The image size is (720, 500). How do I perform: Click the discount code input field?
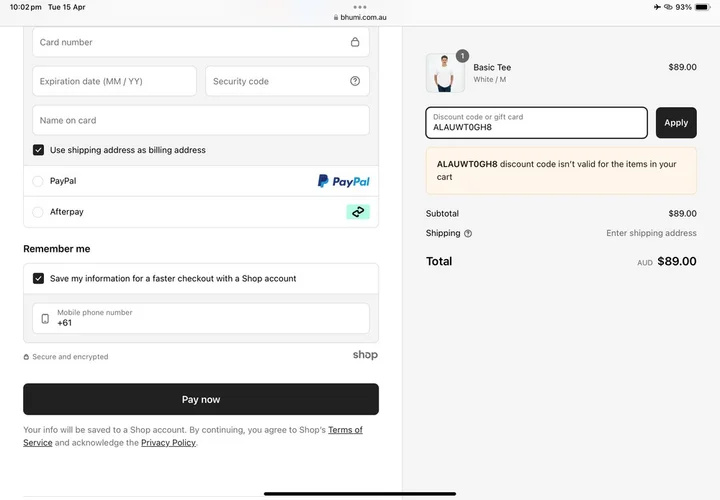(536, 123)
